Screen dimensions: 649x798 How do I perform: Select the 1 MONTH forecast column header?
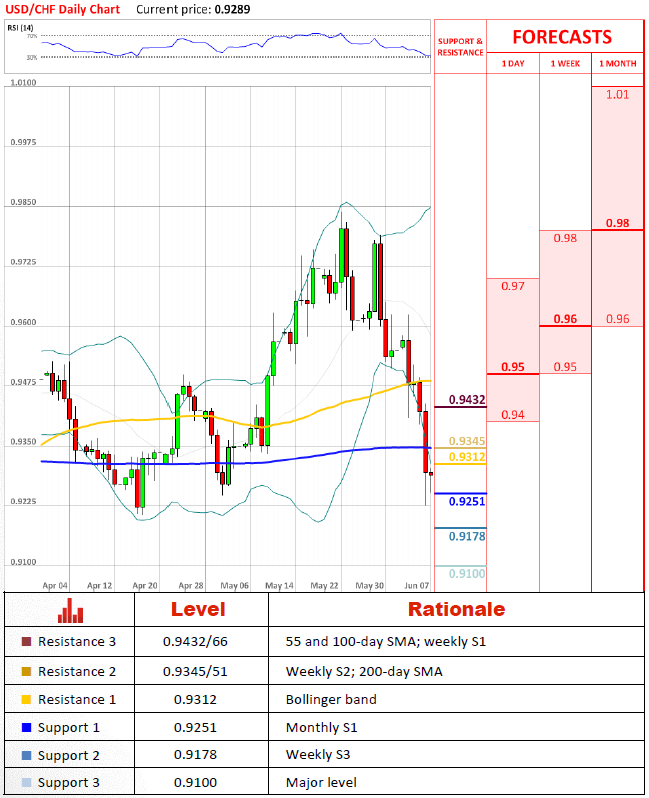[616, 64]
